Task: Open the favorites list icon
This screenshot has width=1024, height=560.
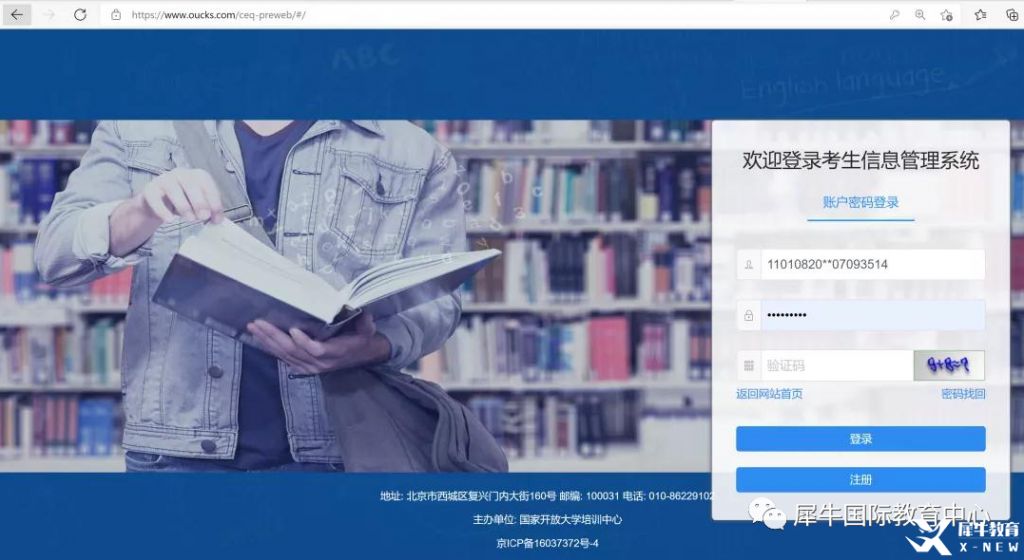Action: pyautogui.click(x=980, y=15)
